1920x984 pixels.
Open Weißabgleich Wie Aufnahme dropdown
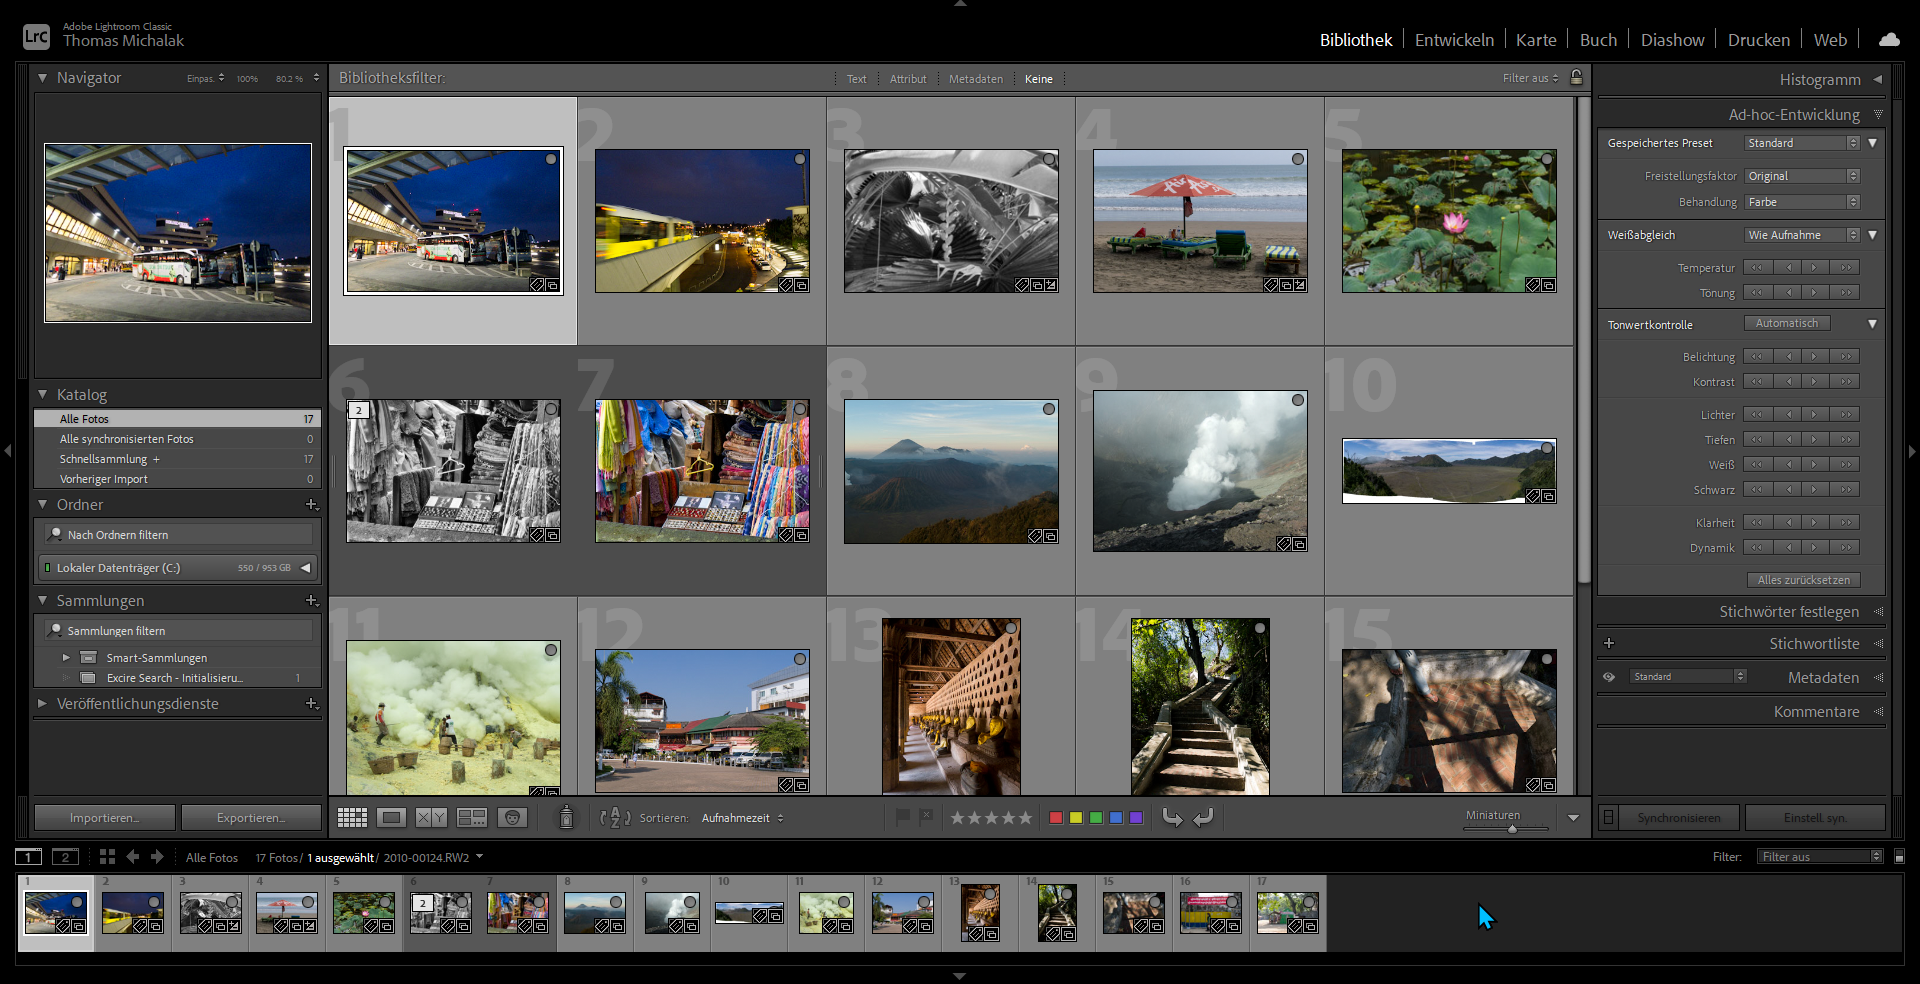coord(1802,235)
